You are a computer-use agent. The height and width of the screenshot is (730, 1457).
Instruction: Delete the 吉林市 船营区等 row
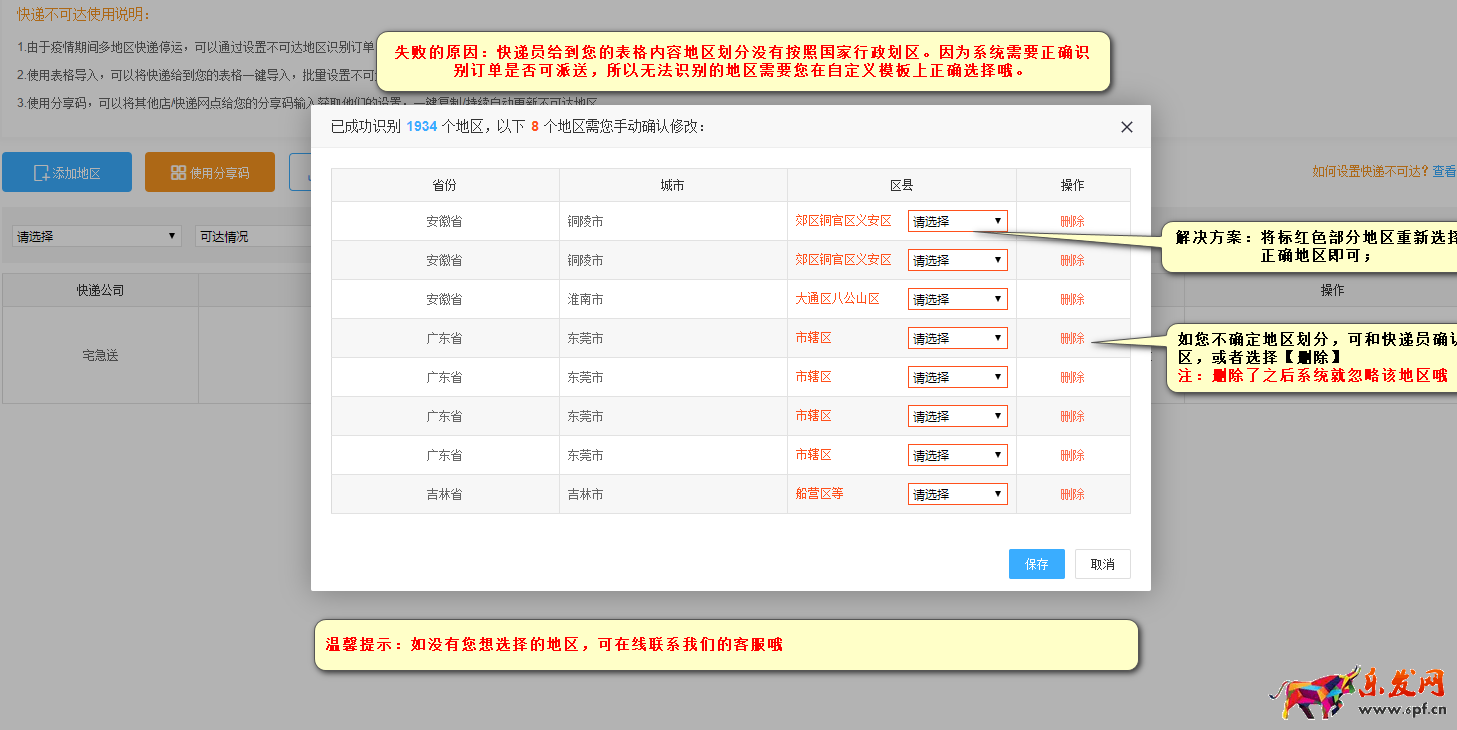pos(1072,494)
